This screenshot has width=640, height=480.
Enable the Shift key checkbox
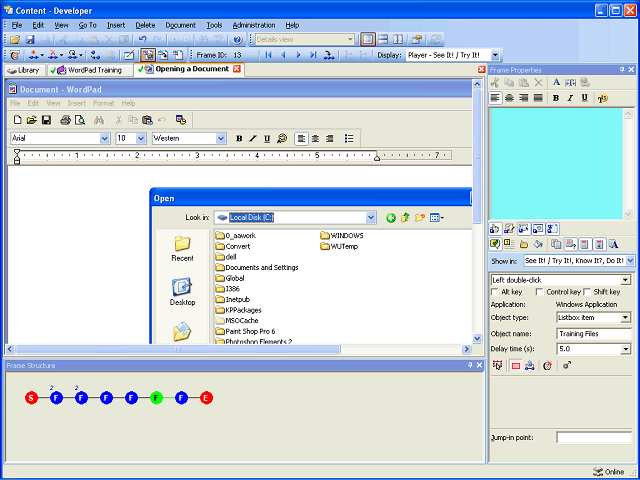[587, 292]
